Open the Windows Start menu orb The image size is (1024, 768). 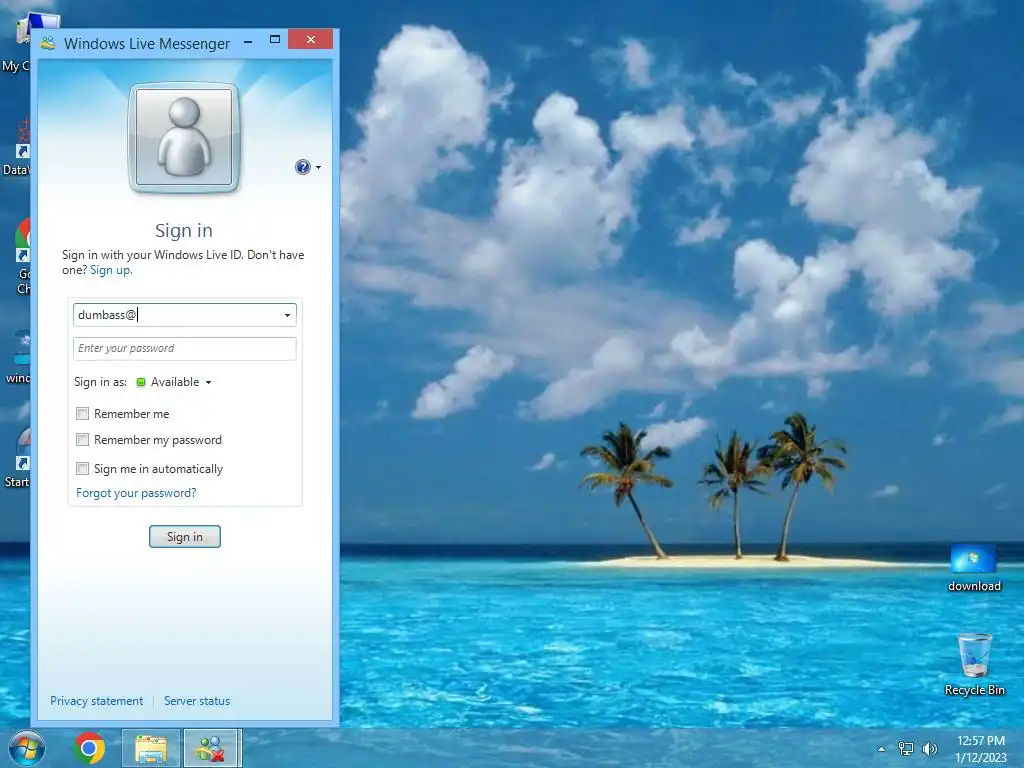pos(27,748)
